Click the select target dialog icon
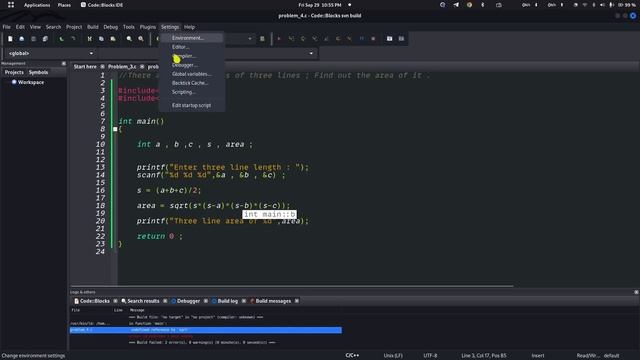 [x=262, y=39]
